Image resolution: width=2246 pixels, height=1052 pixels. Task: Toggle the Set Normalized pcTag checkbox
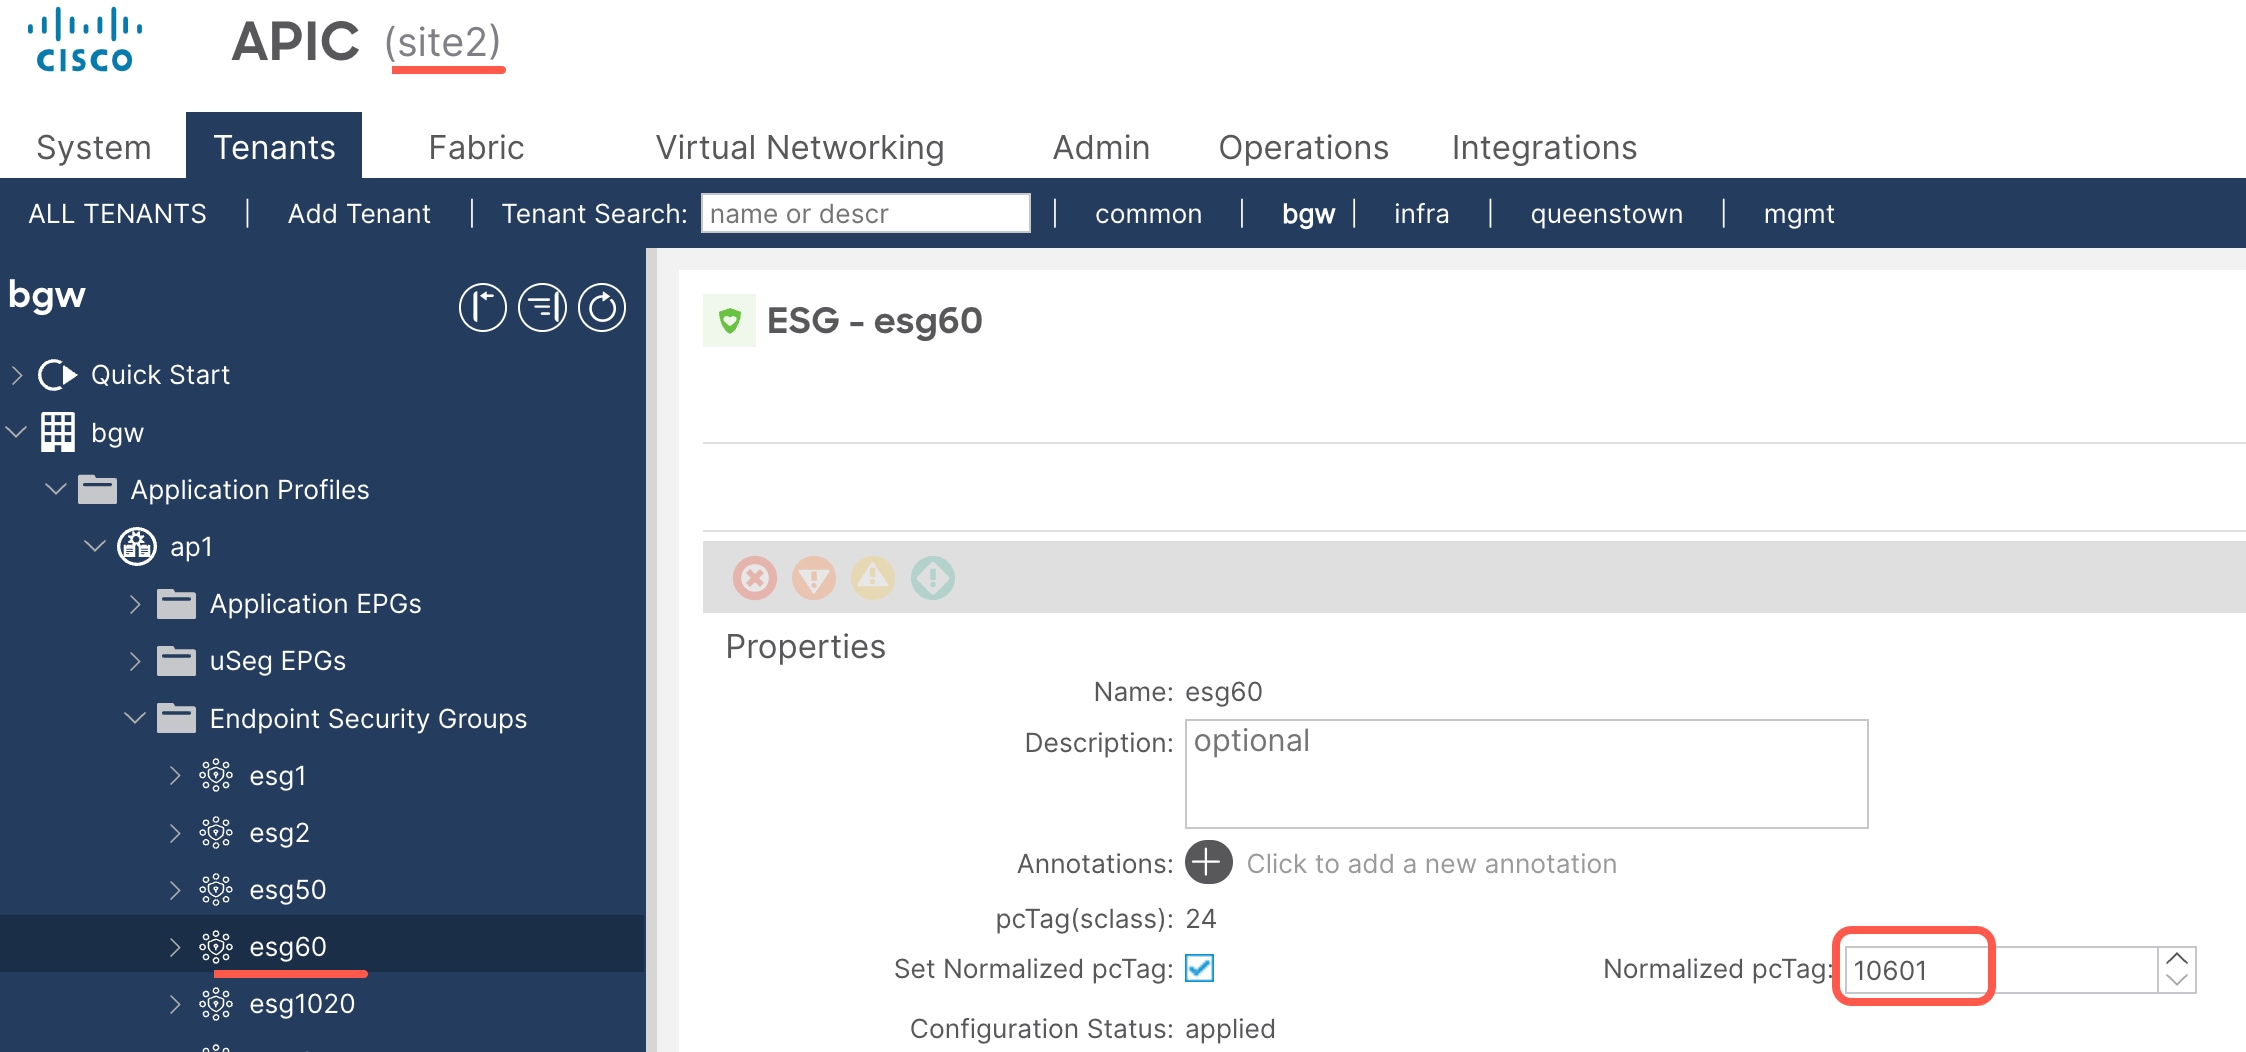tap(1199, 968)
